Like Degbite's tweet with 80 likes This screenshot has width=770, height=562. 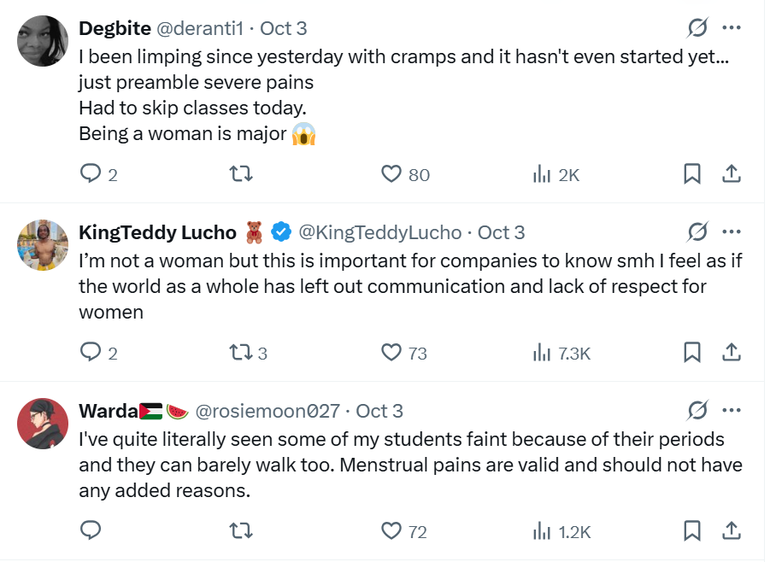point(392,175)
